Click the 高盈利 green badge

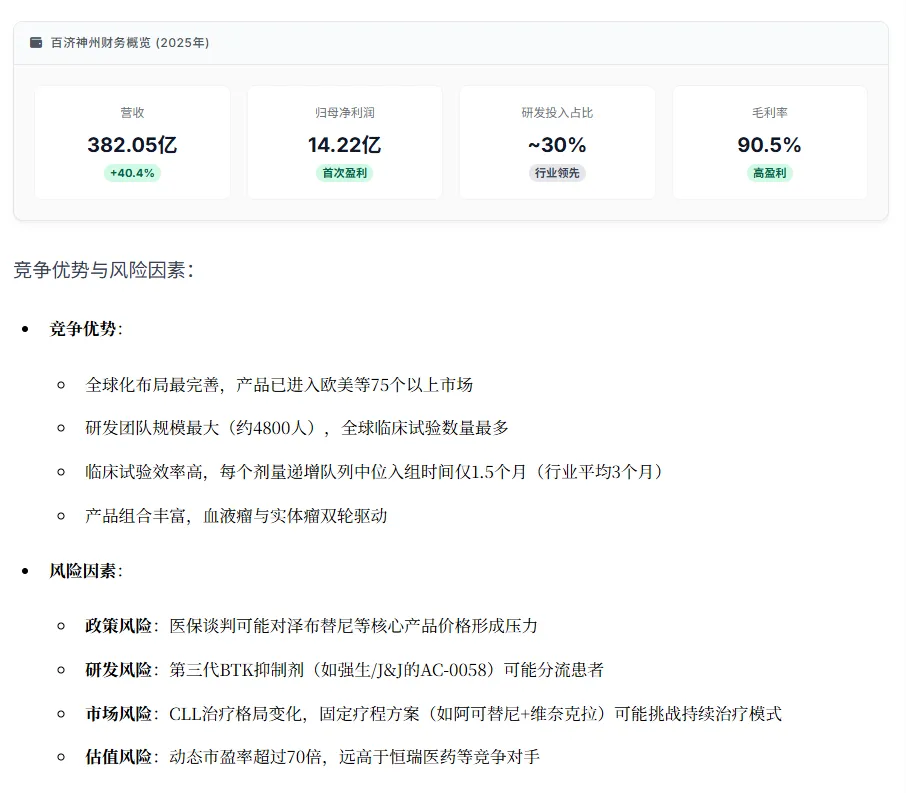(x=770, y=173)
